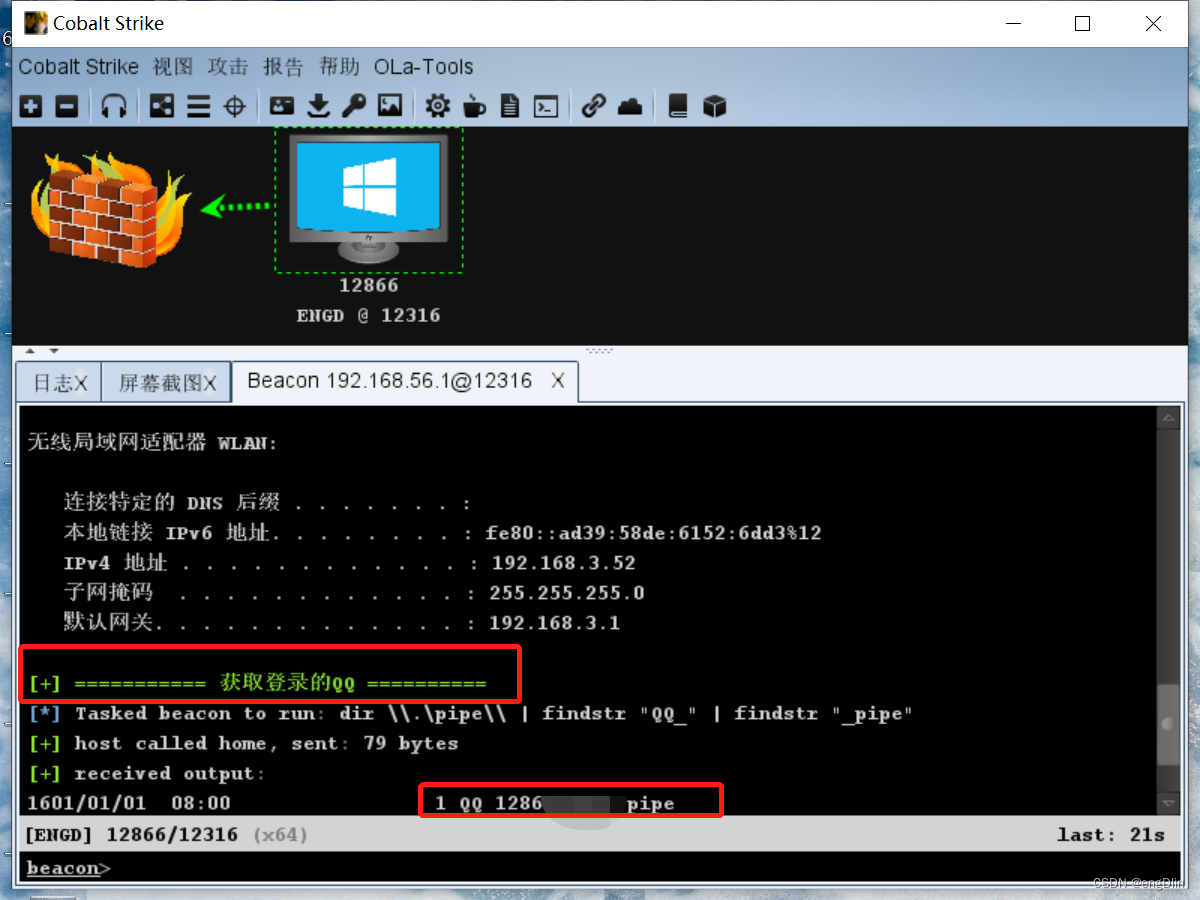Image resolution: width=1200 pixels, height=900 pixels.
Task: Click the disconnect from team server minus icon
Action: [67, 106]
